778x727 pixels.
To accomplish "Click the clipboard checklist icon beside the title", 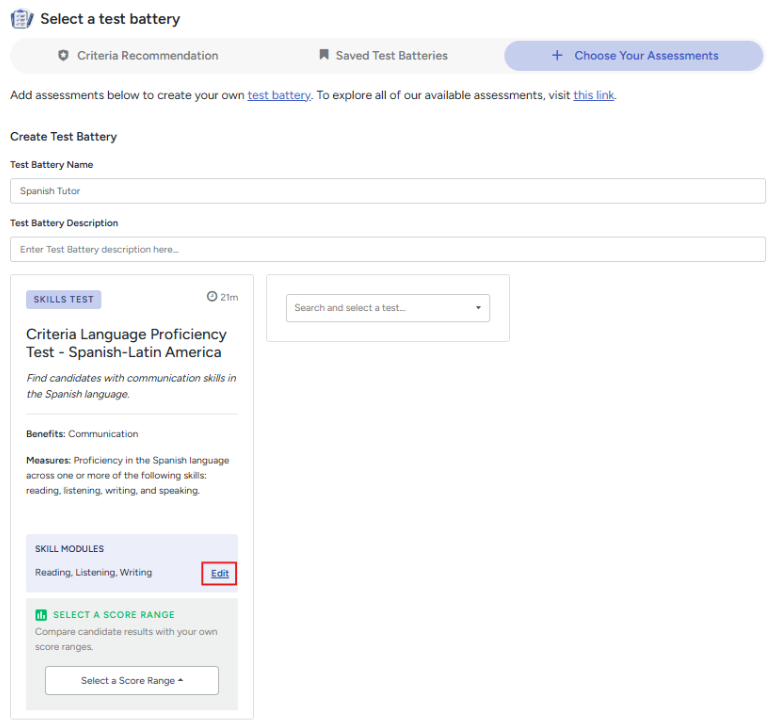I will [22, 19].
